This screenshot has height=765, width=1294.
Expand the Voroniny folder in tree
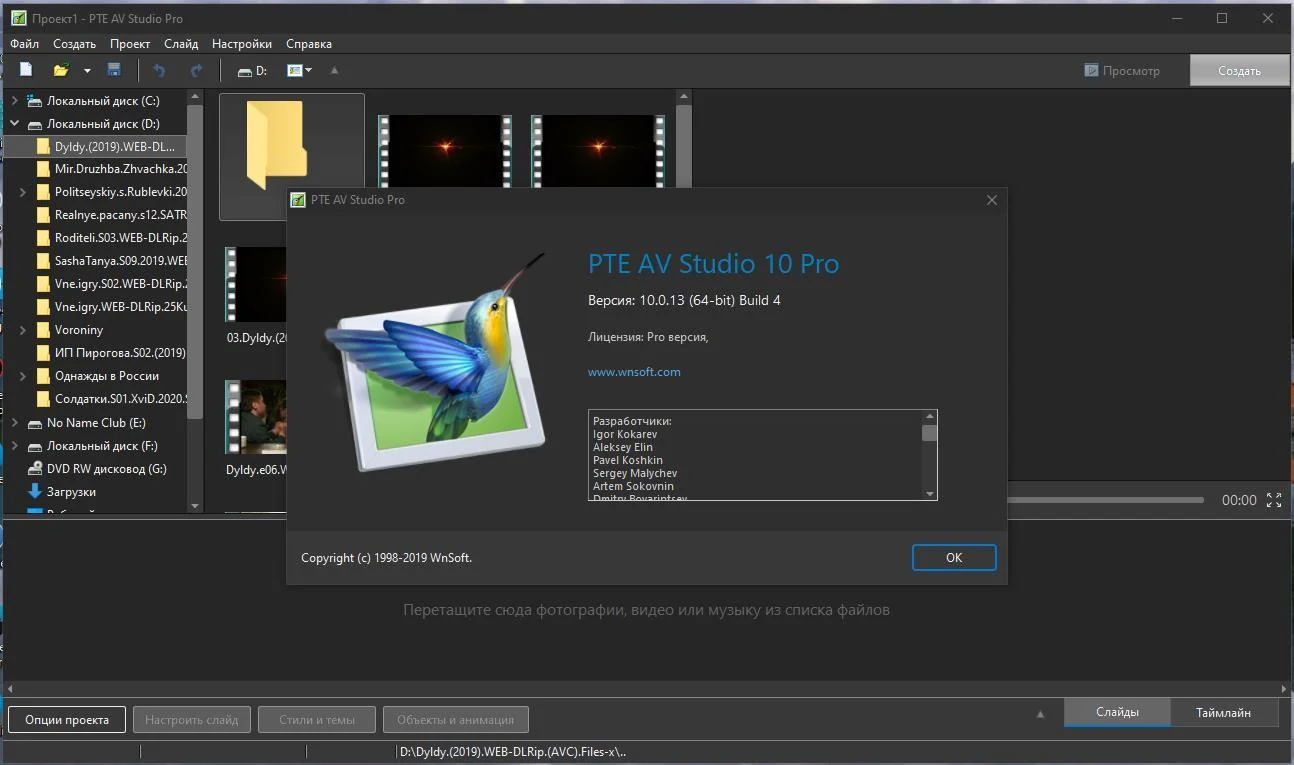[x=23, y=330]
